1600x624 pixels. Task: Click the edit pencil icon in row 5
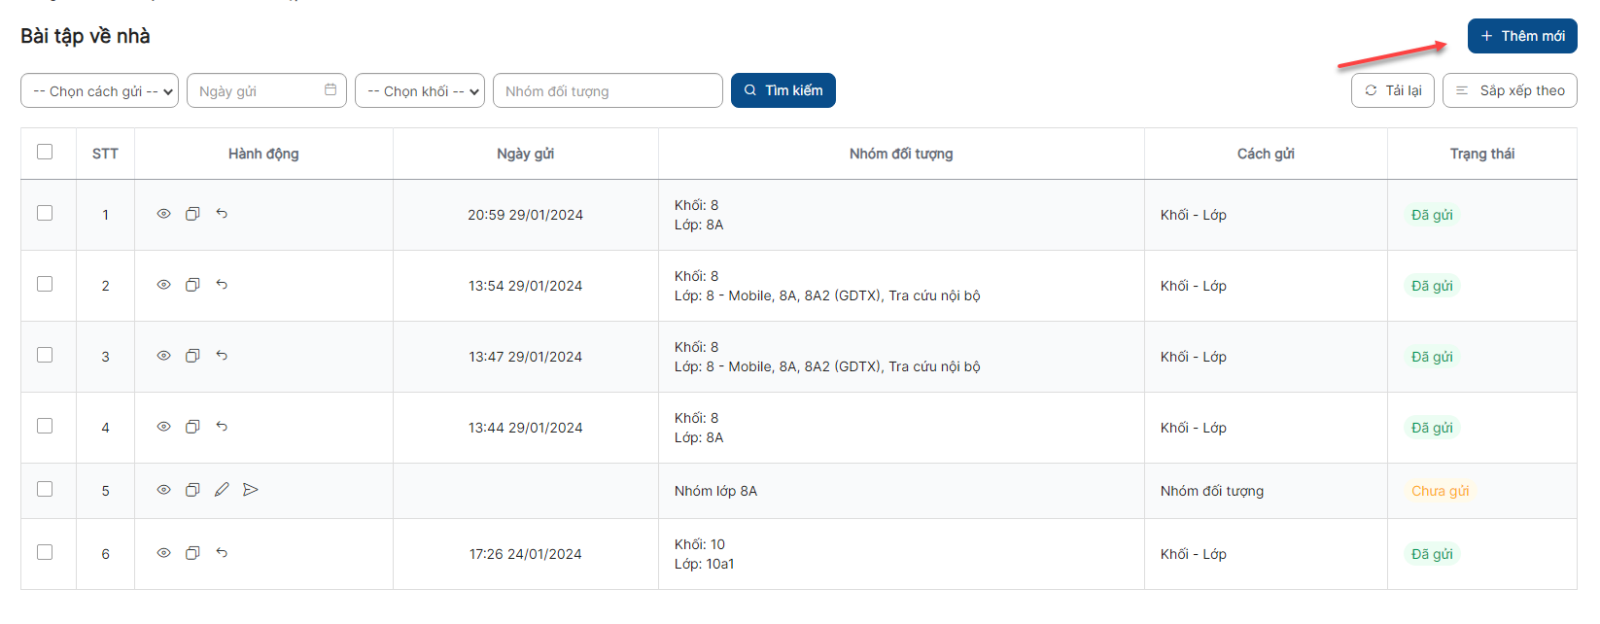click(222, 490)
